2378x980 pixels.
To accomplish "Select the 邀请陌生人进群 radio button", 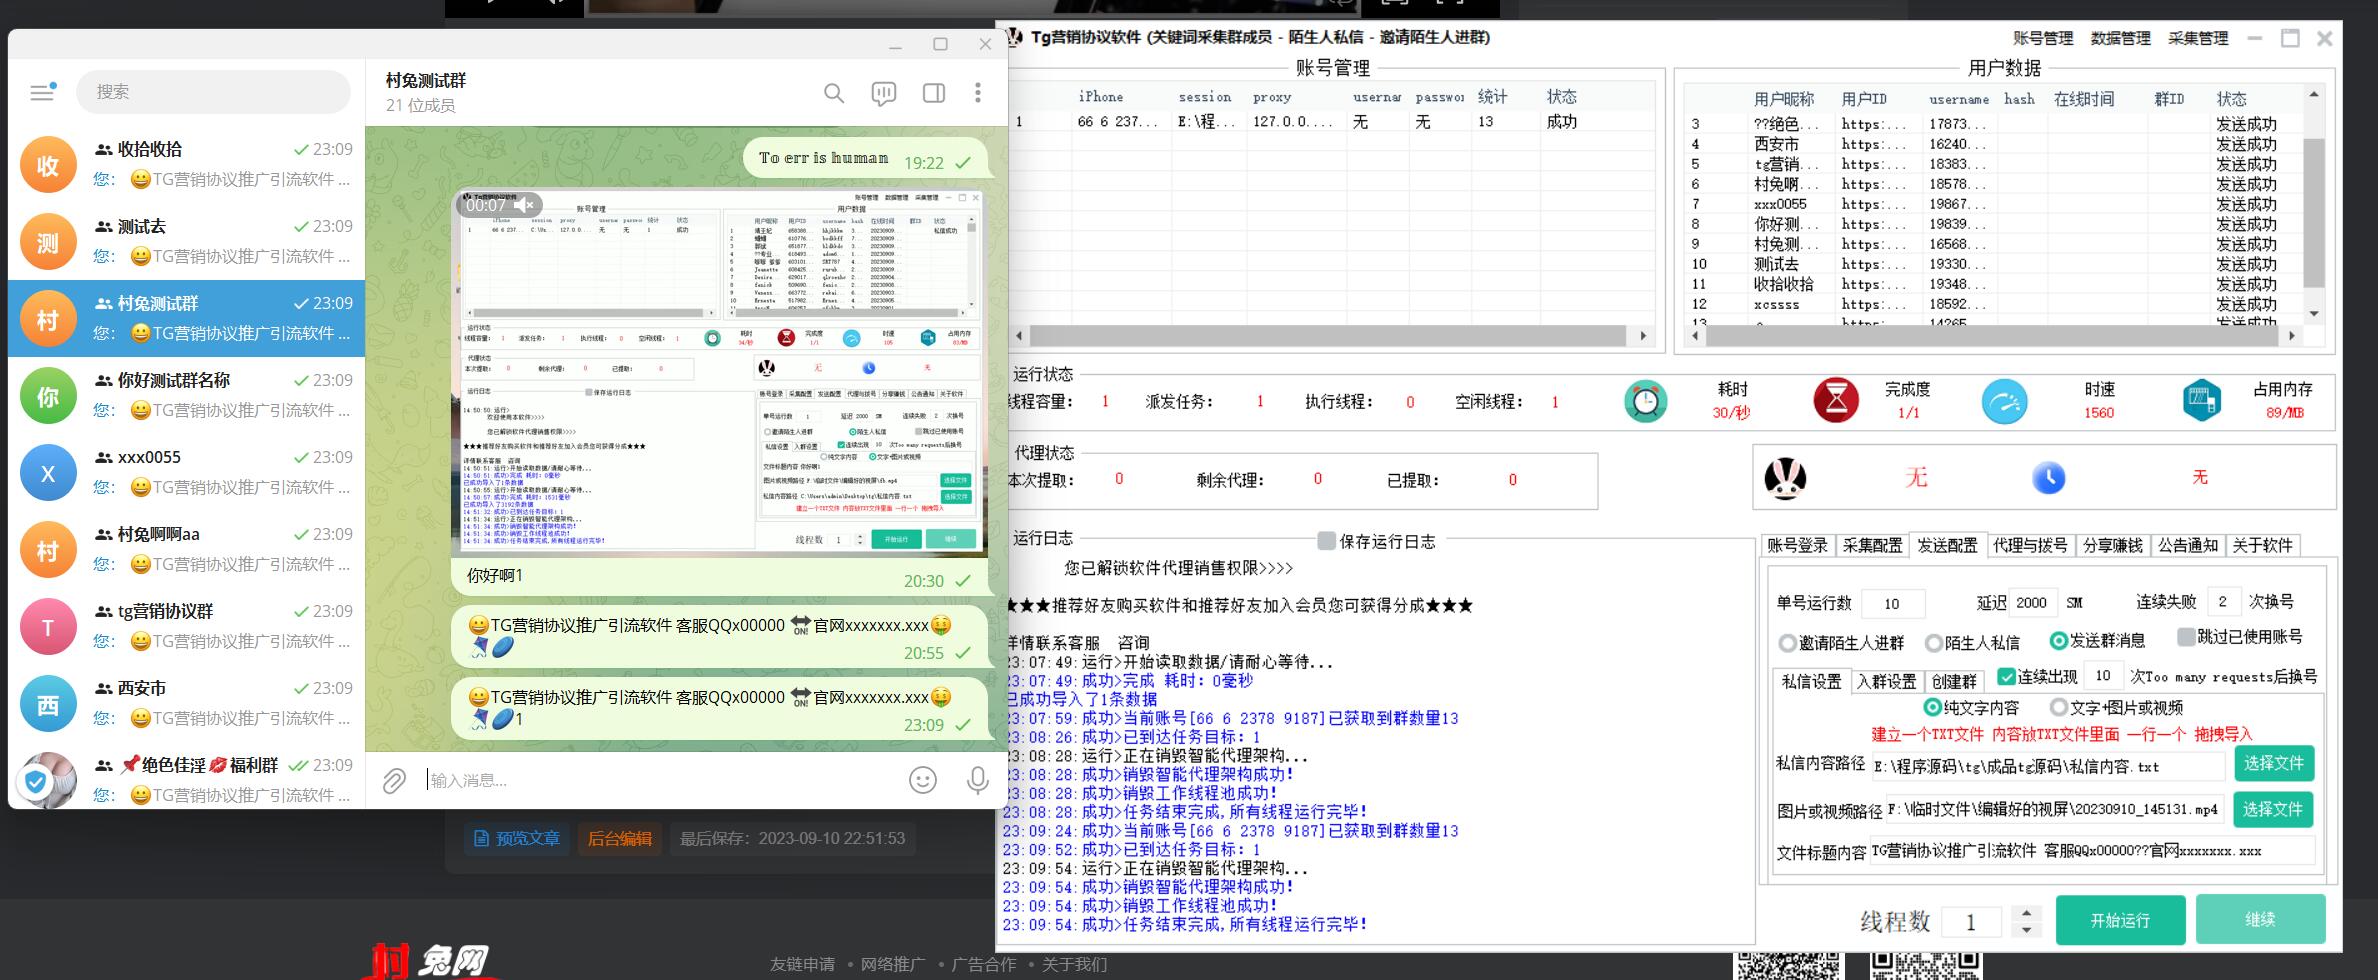I will click(x=1787, y=643).
